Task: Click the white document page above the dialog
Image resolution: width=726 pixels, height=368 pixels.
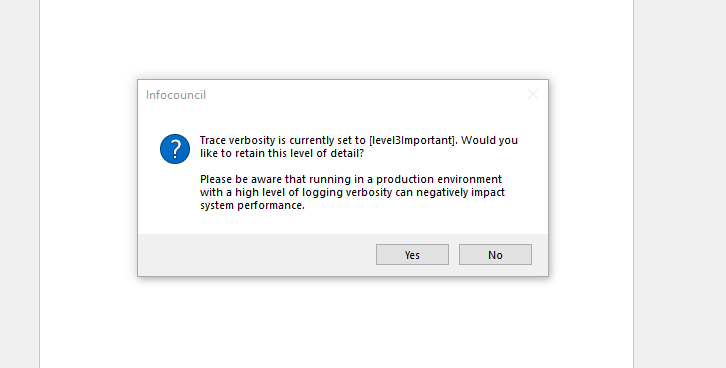Action: pyautogui.click(x=337, y=39)
